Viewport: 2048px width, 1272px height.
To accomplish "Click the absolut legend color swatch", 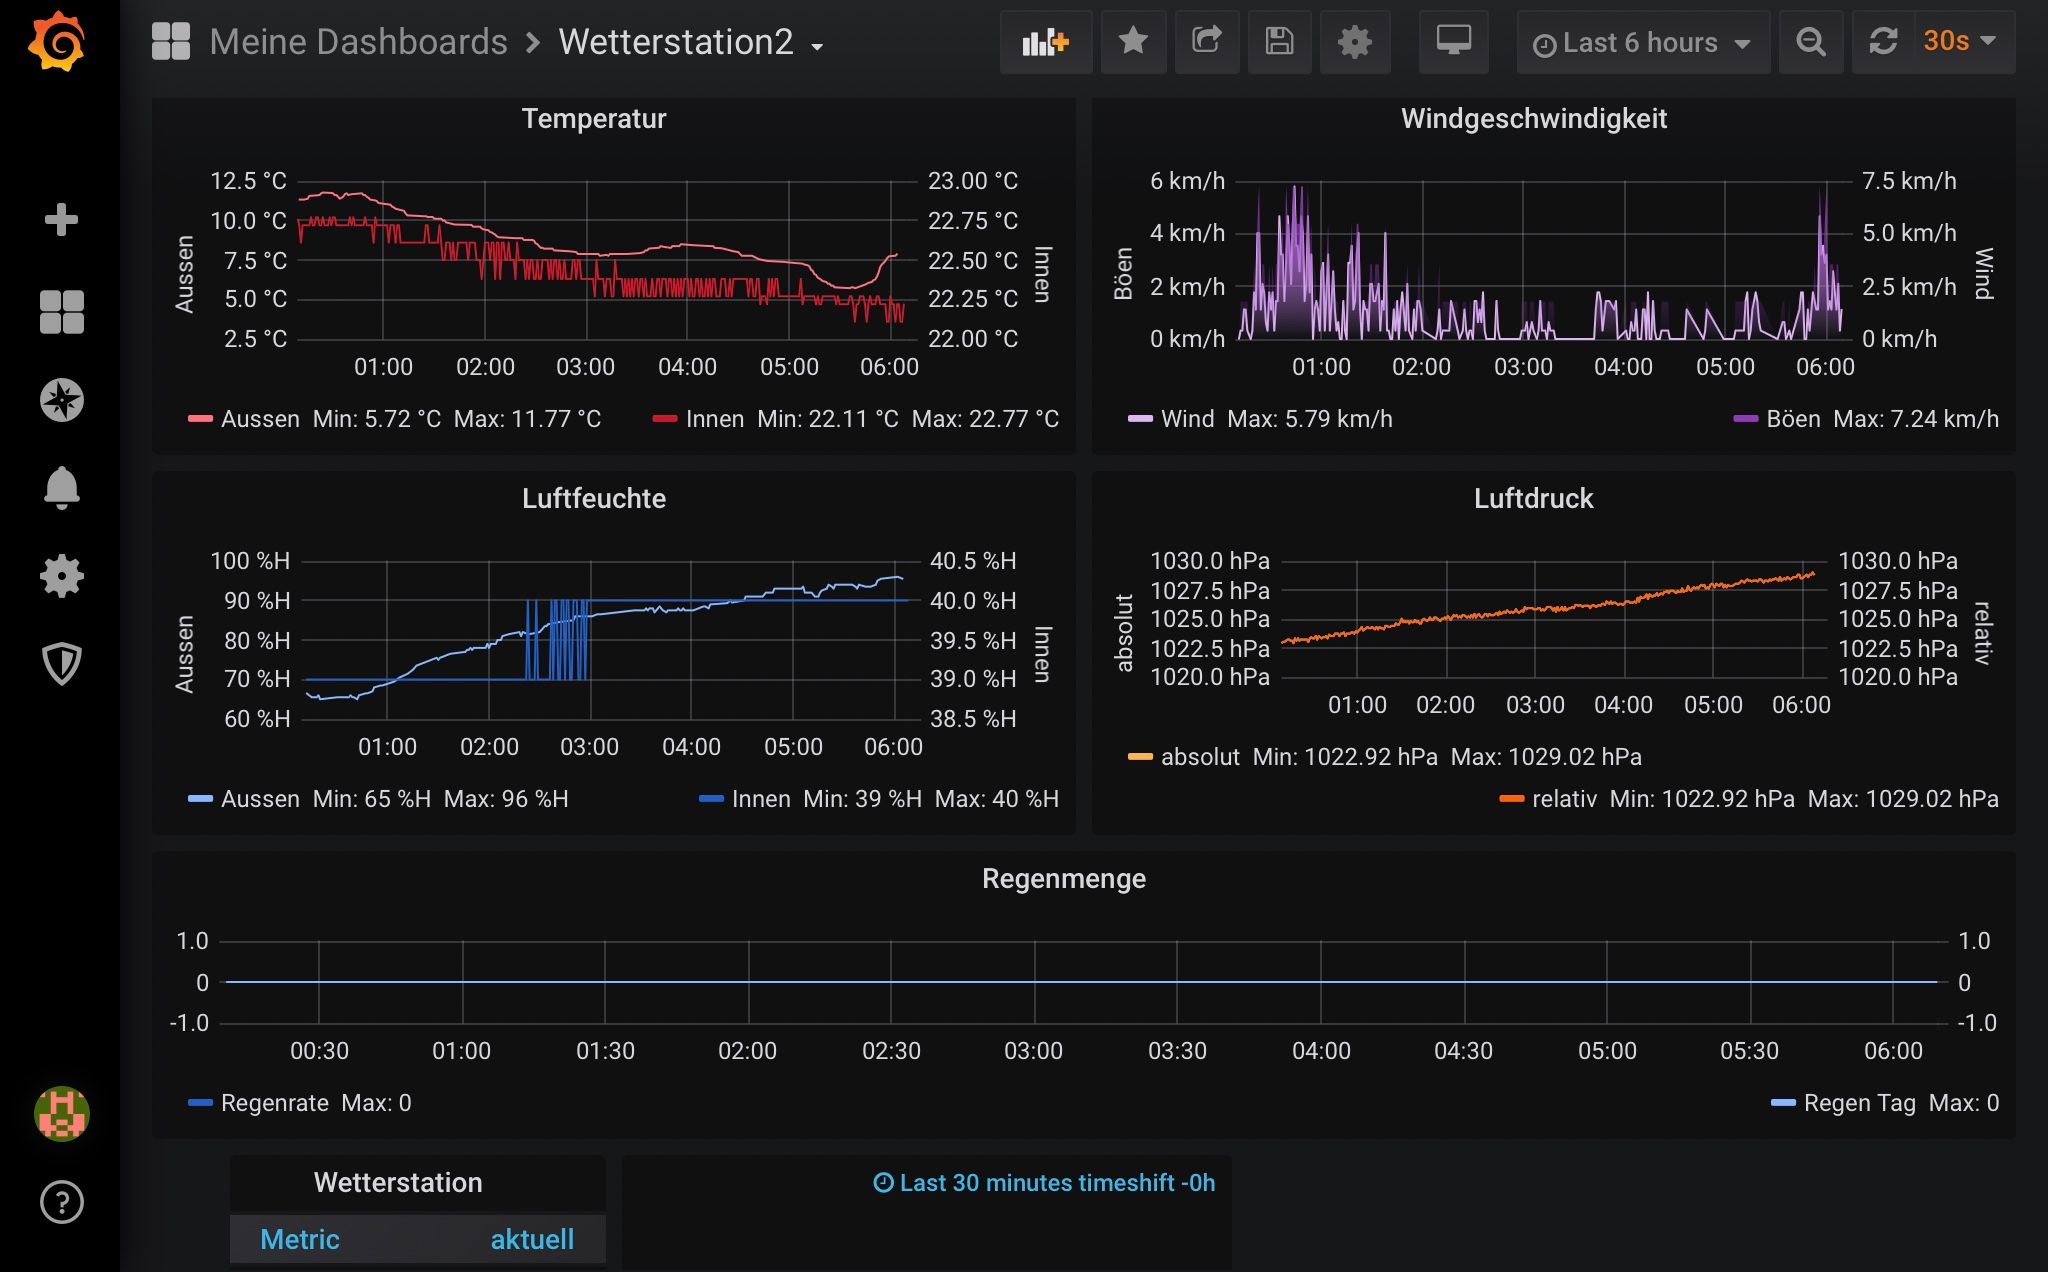I will click(1140, 757).
